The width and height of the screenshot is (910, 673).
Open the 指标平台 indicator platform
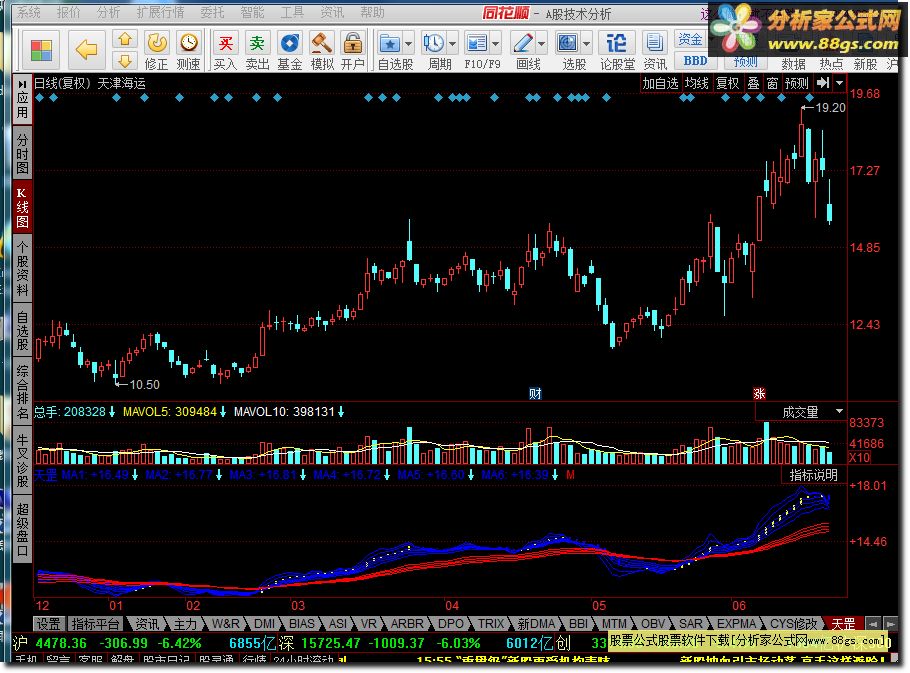(x=95, y=624)
